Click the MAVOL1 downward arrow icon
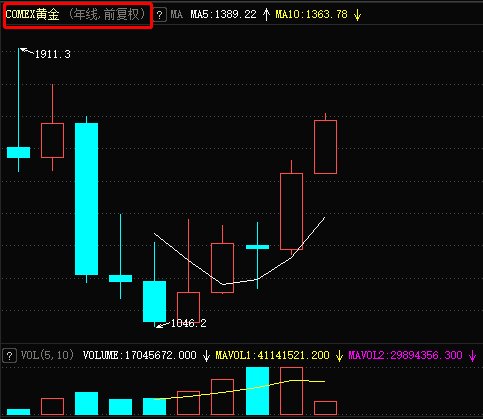The height and width of the screenshot is (419, 483). point(339,356)
